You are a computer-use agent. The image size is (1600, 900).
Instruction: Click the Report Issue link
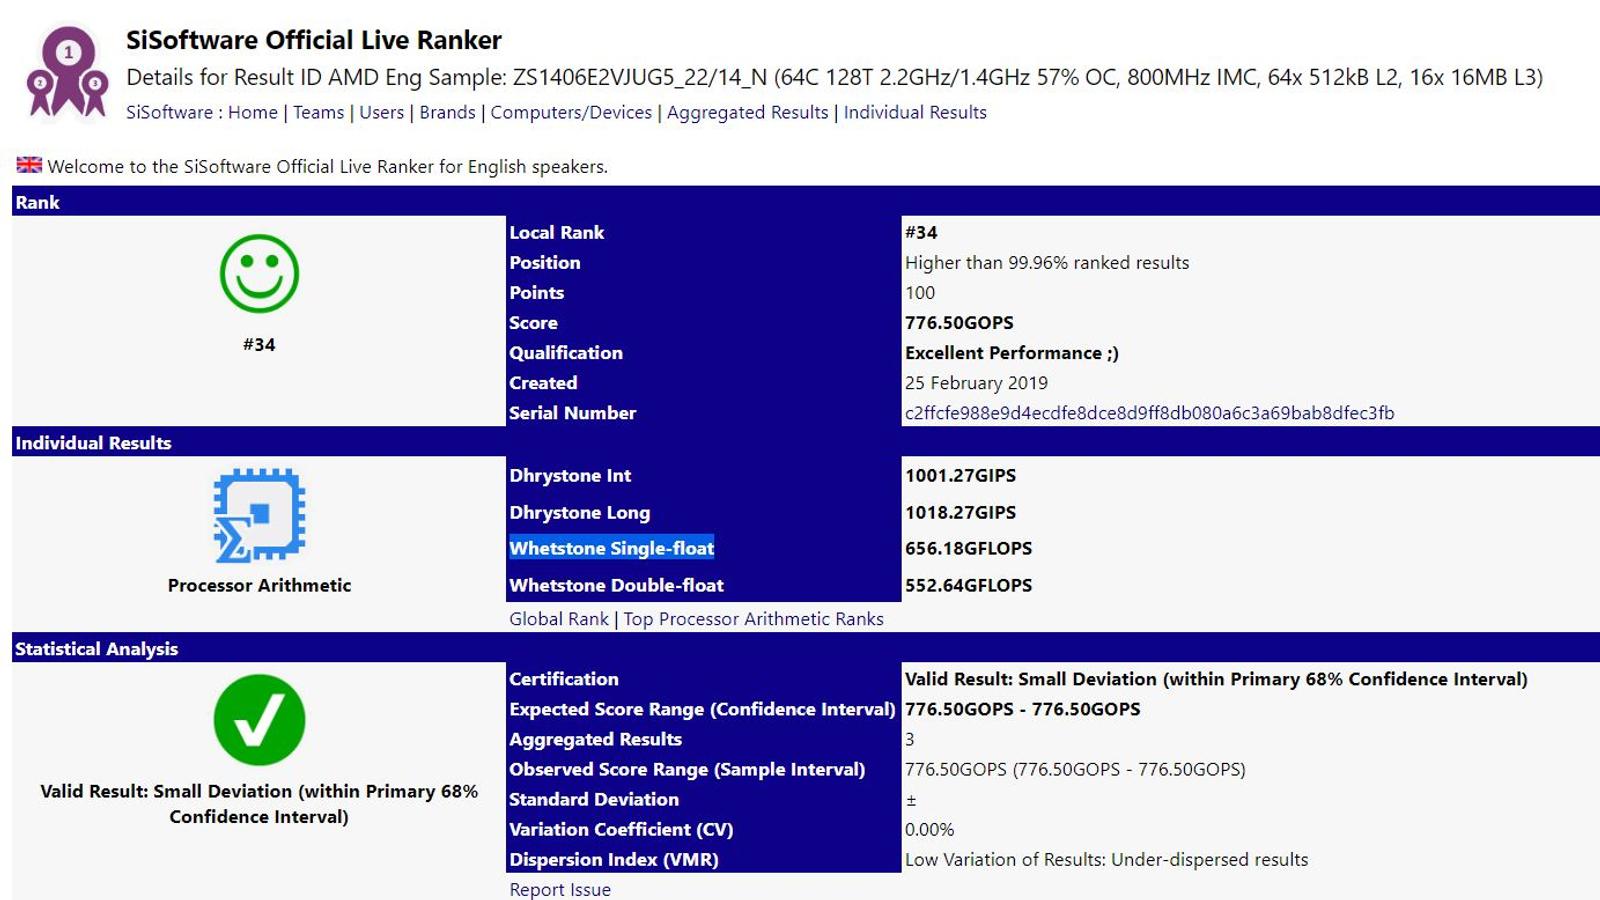pos(560,889)
